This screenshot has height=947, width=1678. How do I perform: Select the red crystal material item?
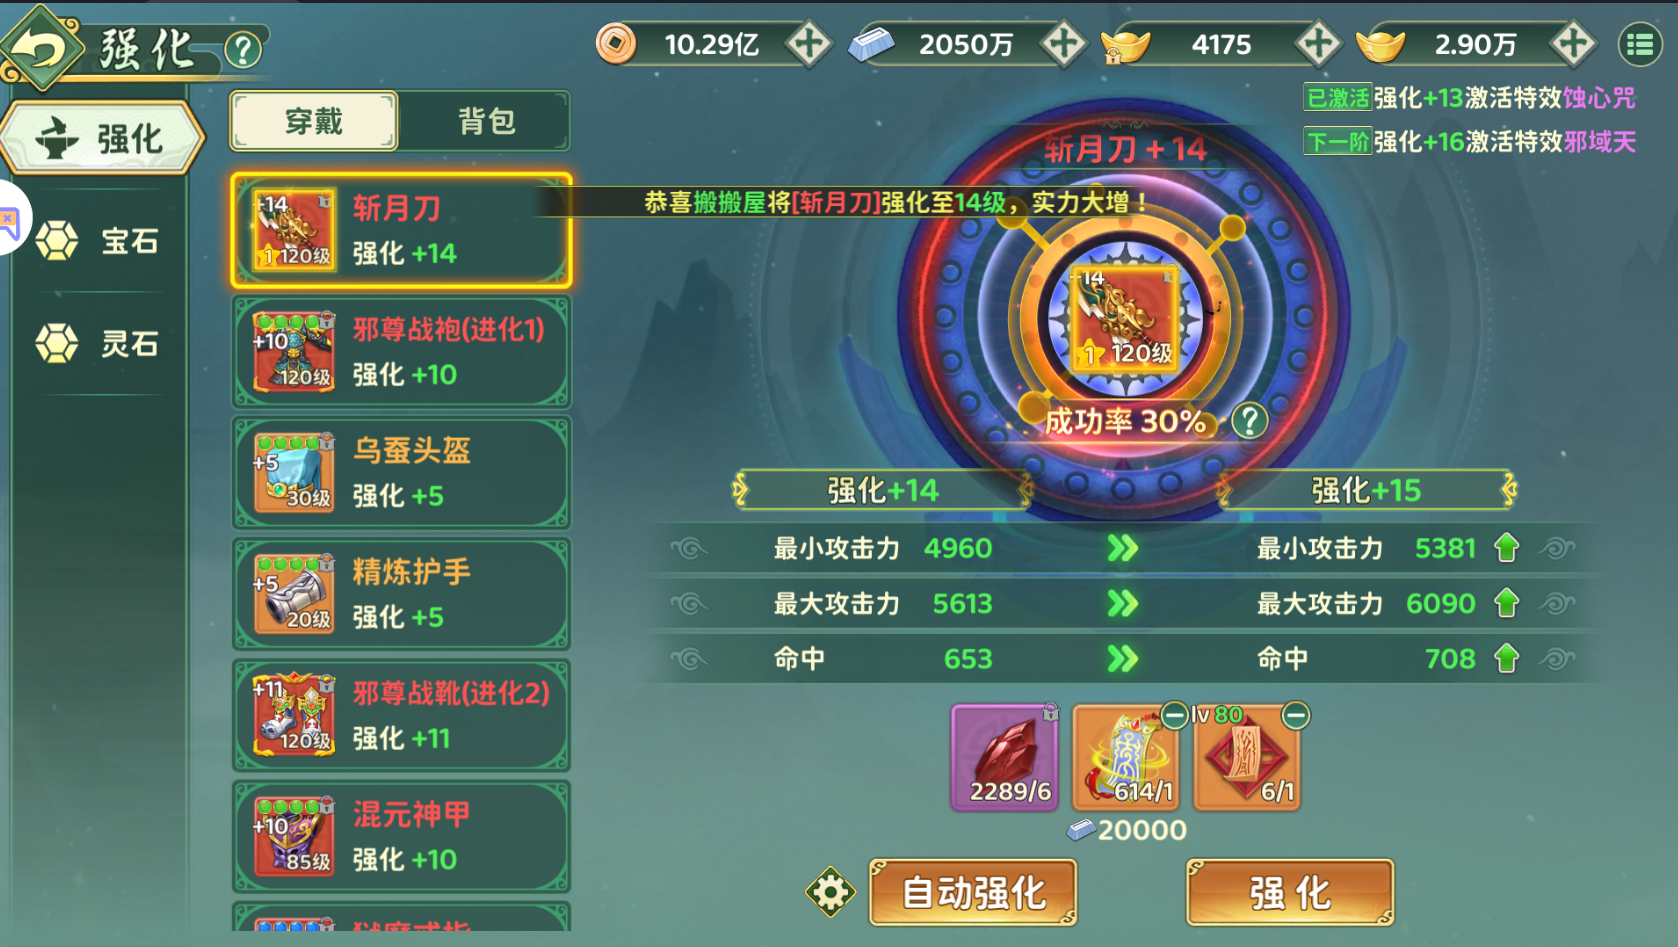coord(1005,757)
